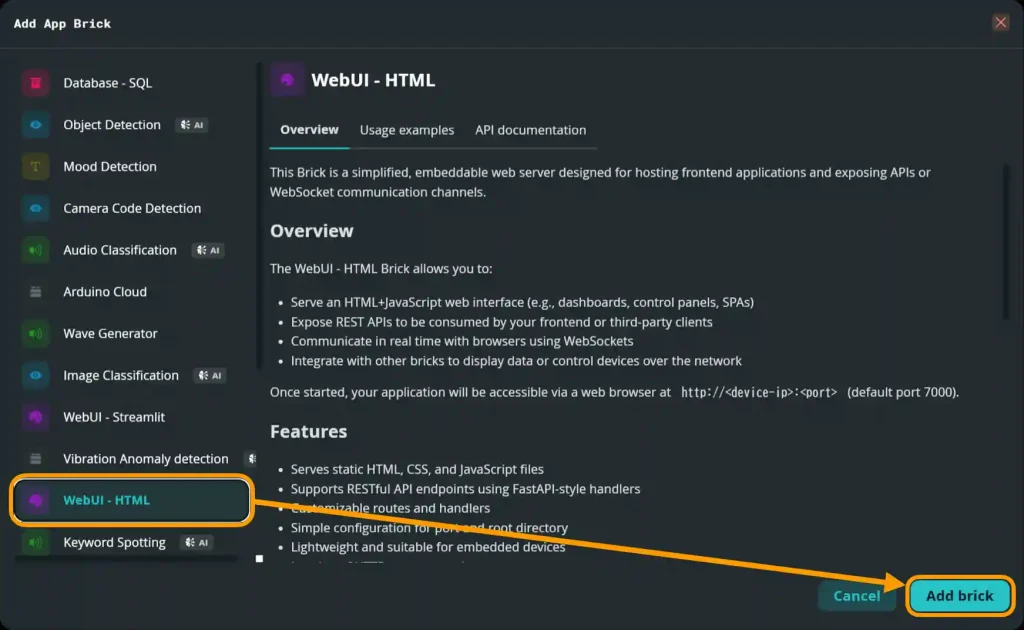Click the Keyword Spotting brick icon
Viewport: 1024px width, 630px height.
coord(36,543)
